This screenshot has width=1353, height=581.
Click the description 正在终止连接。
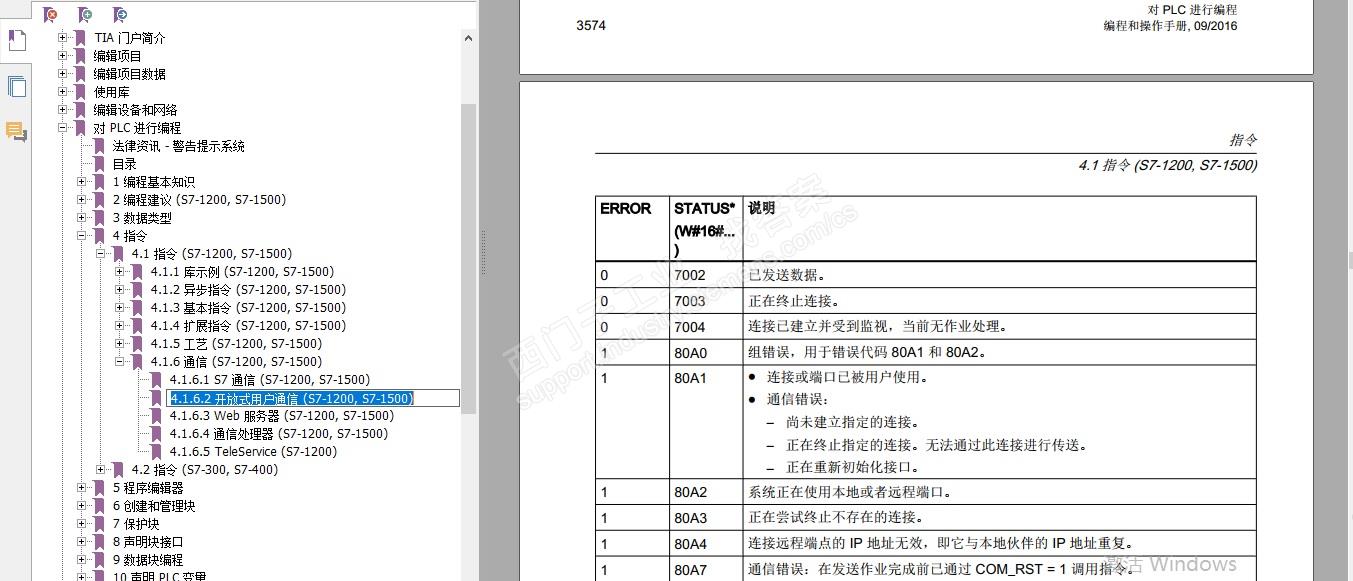[794, 301]
